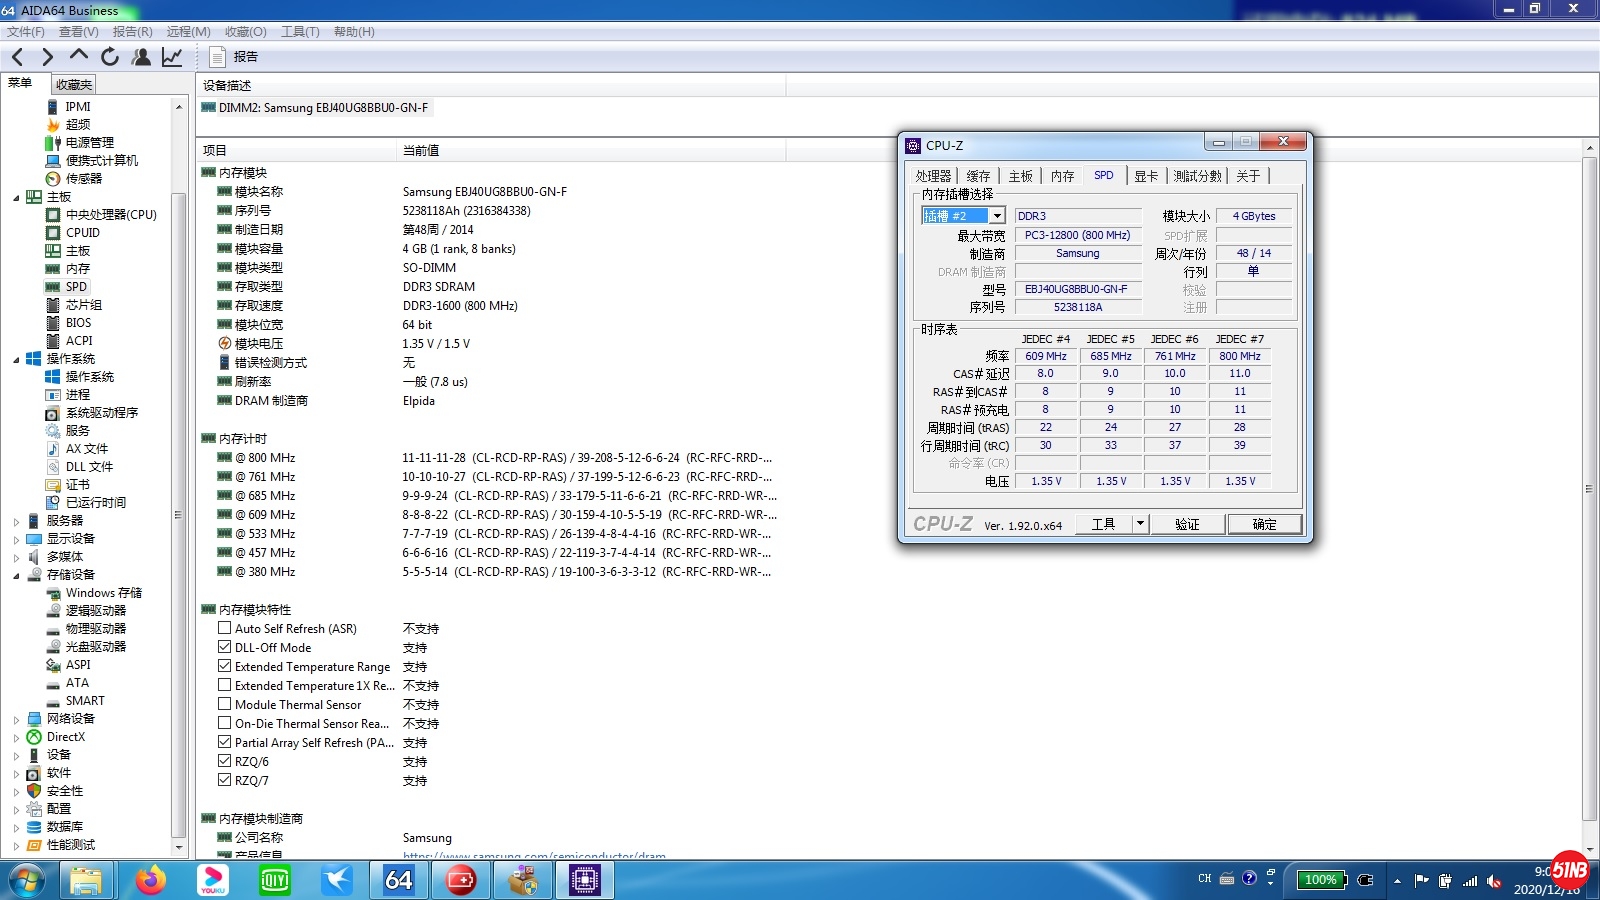Click the graph chart toolbar icon

pos(172,57)
